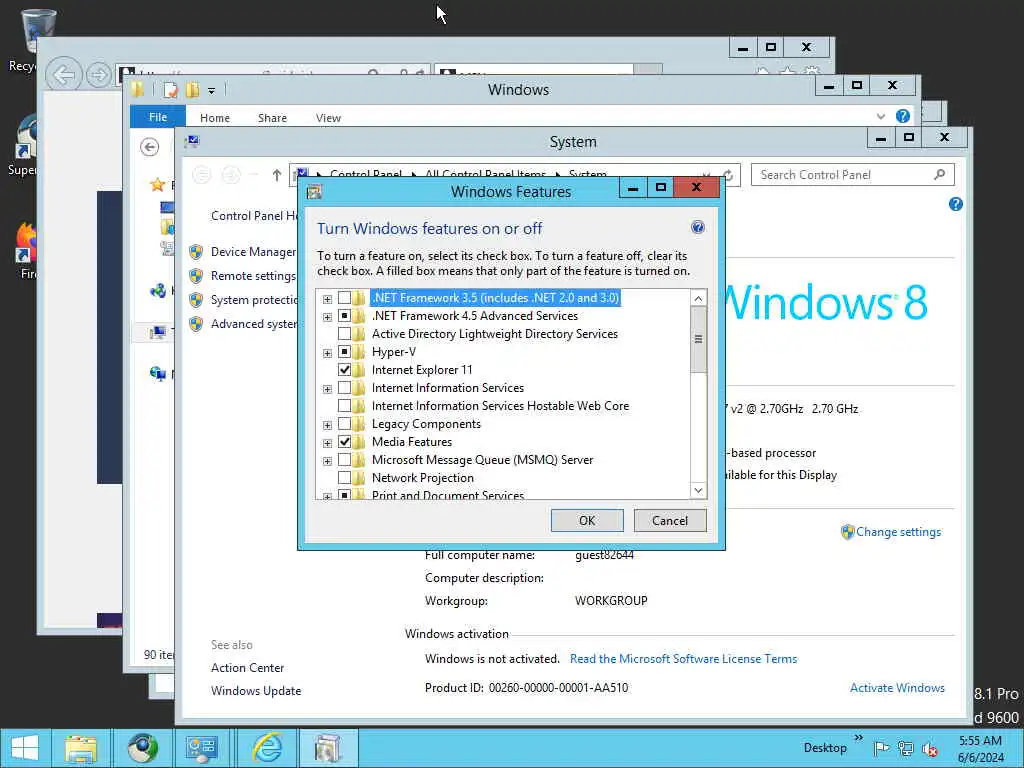Open Device Manager shield link
The height and width of the screenshot is (768, 1024).
pos(253,252)
